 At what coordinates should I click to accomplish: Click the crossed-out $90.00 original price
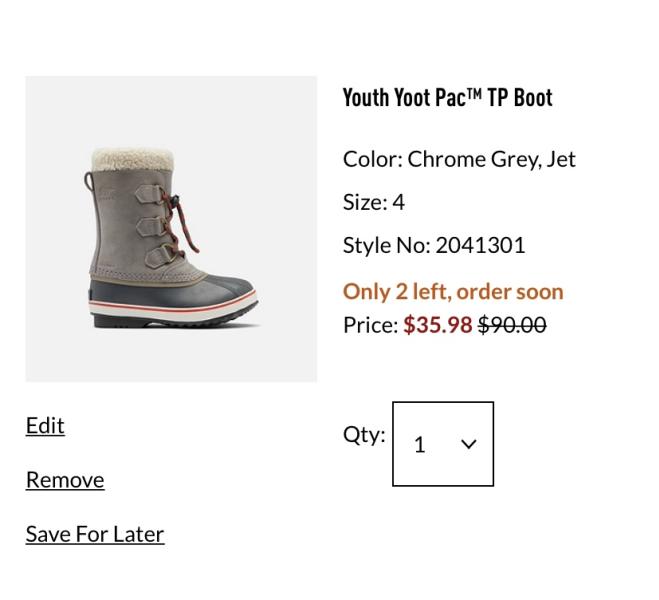click(512, 325)
